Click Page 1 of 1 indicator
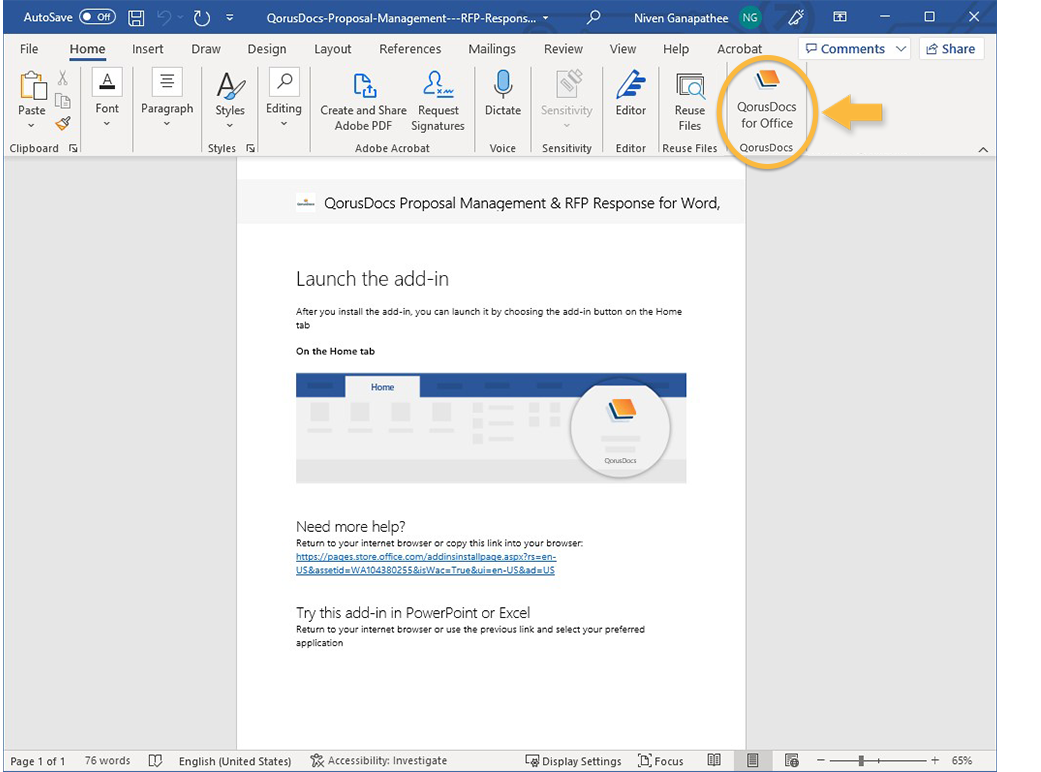The width and height of the screenshot is (1041, 772). (38, 761)
